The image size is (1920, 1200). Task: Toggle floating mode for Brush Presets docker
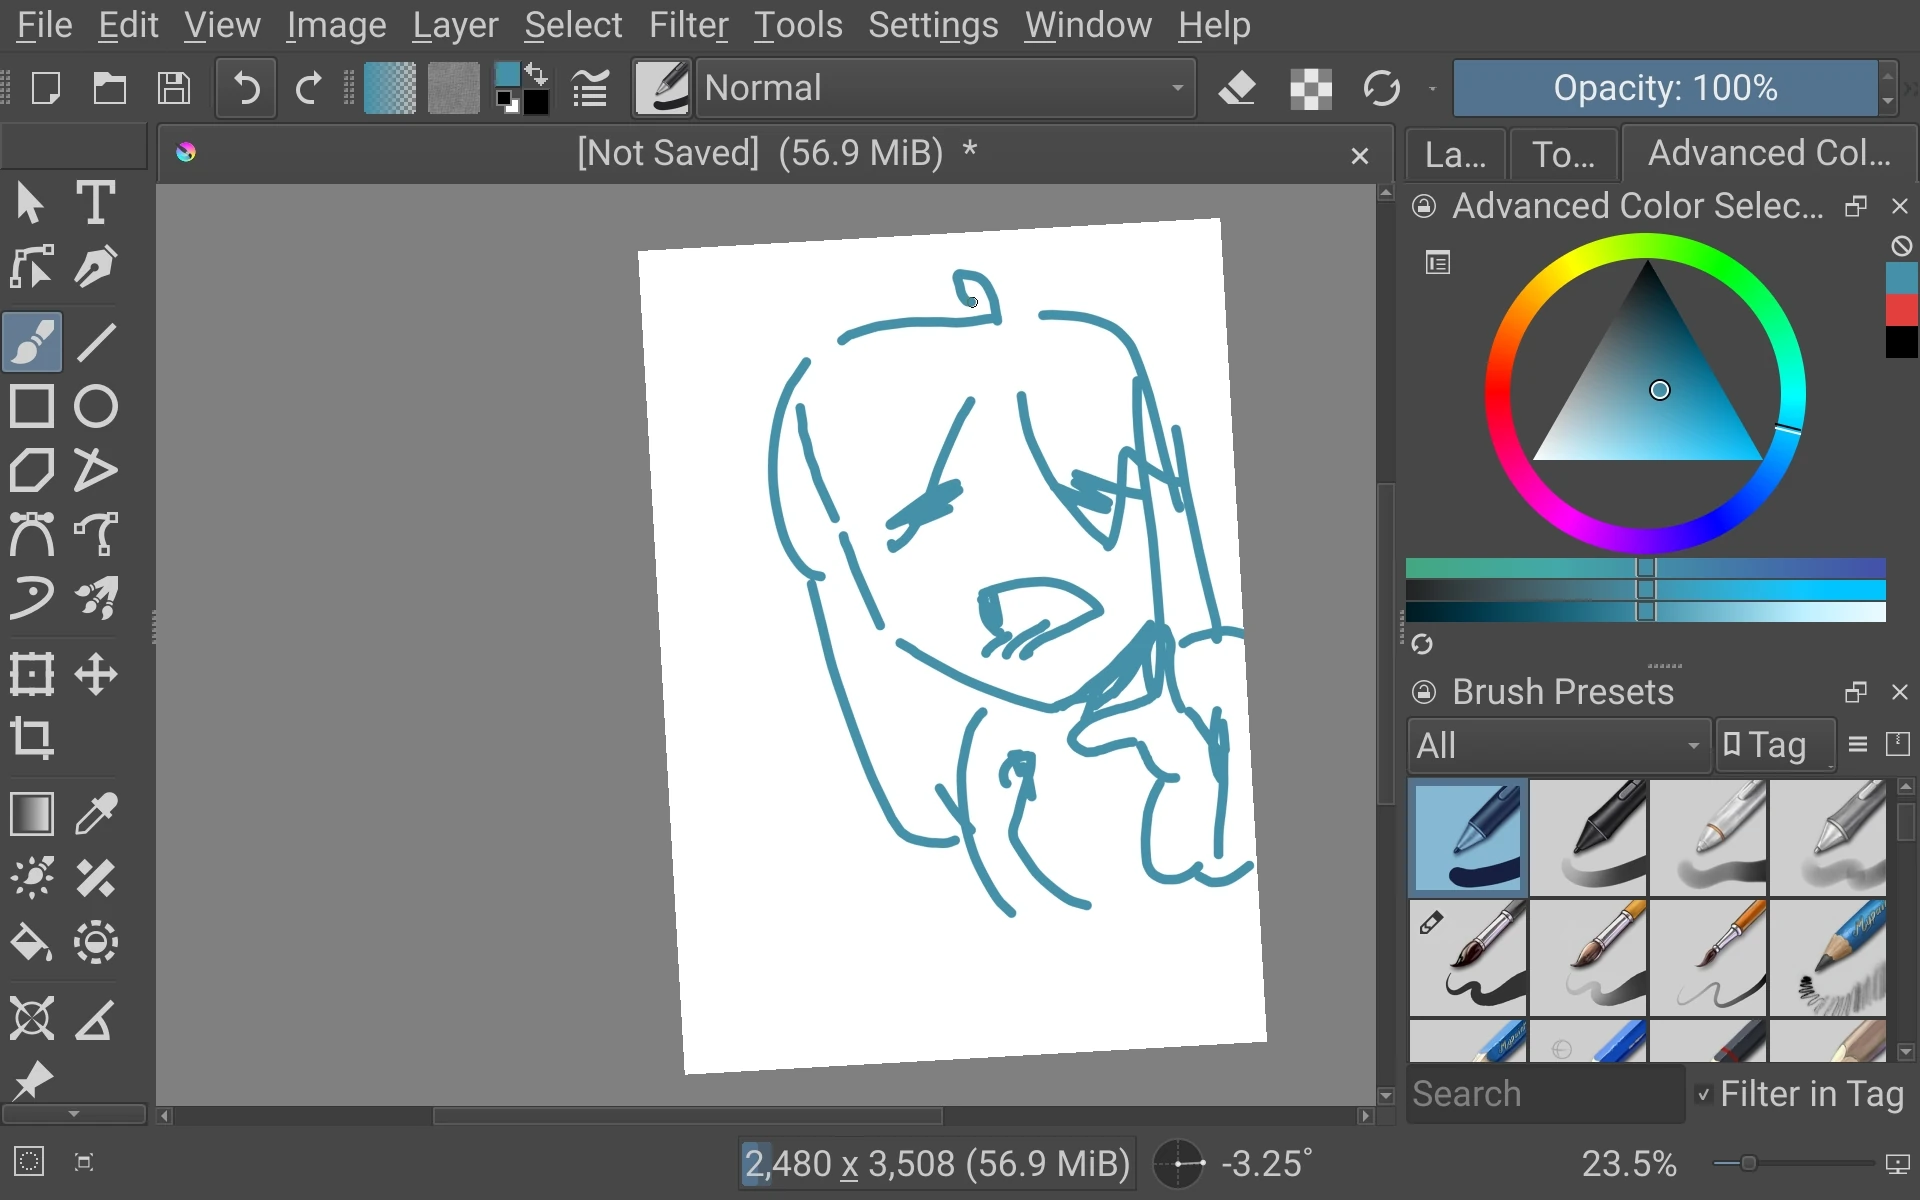[x=1856, y=691]
